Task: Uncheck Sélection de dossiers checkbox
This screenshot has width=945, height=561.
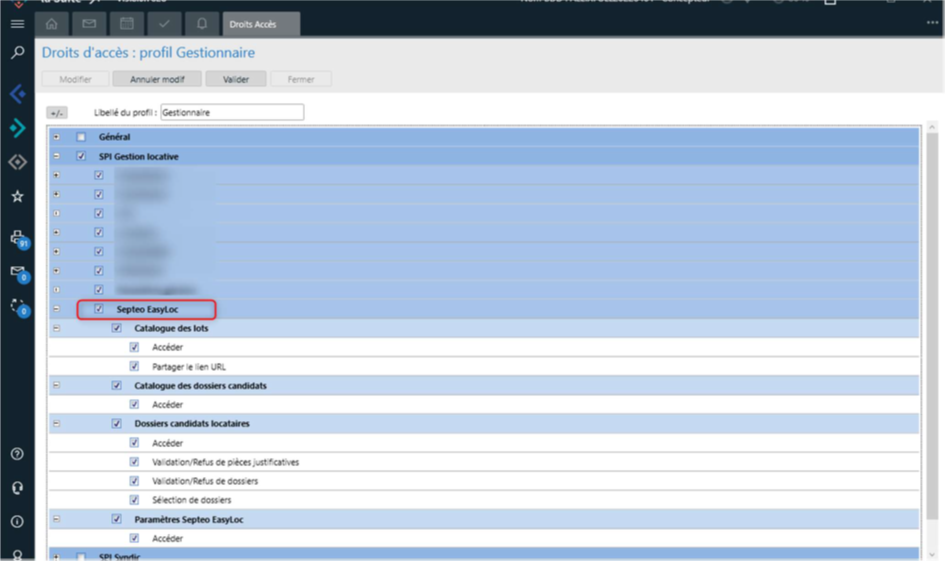Action: [134, 500]
